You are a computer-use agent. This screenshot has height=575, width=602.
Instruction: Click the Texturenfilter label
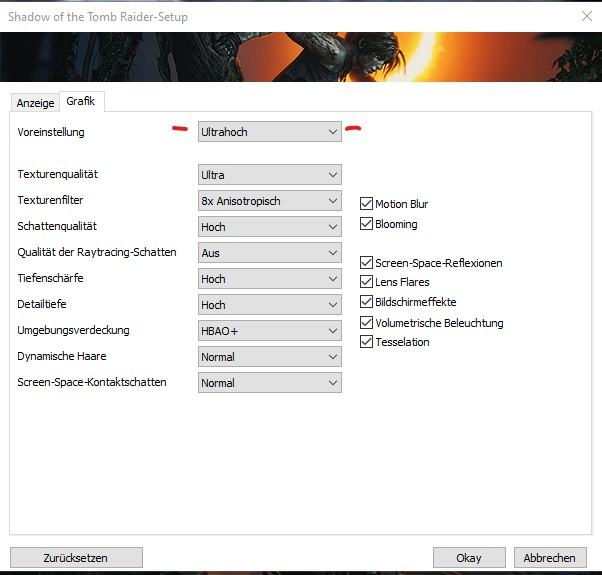(50, 200)
